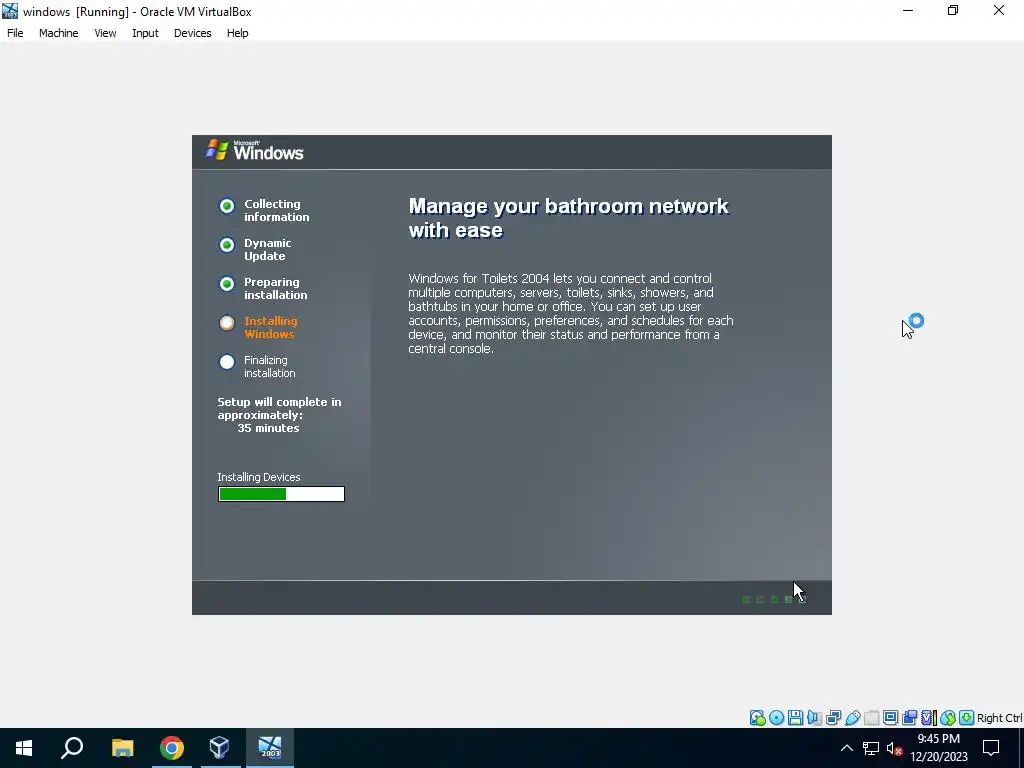Click the 'Windows for Toilets 2004' description paragraph
1024x768 pixels.
(x=571, y=313)
